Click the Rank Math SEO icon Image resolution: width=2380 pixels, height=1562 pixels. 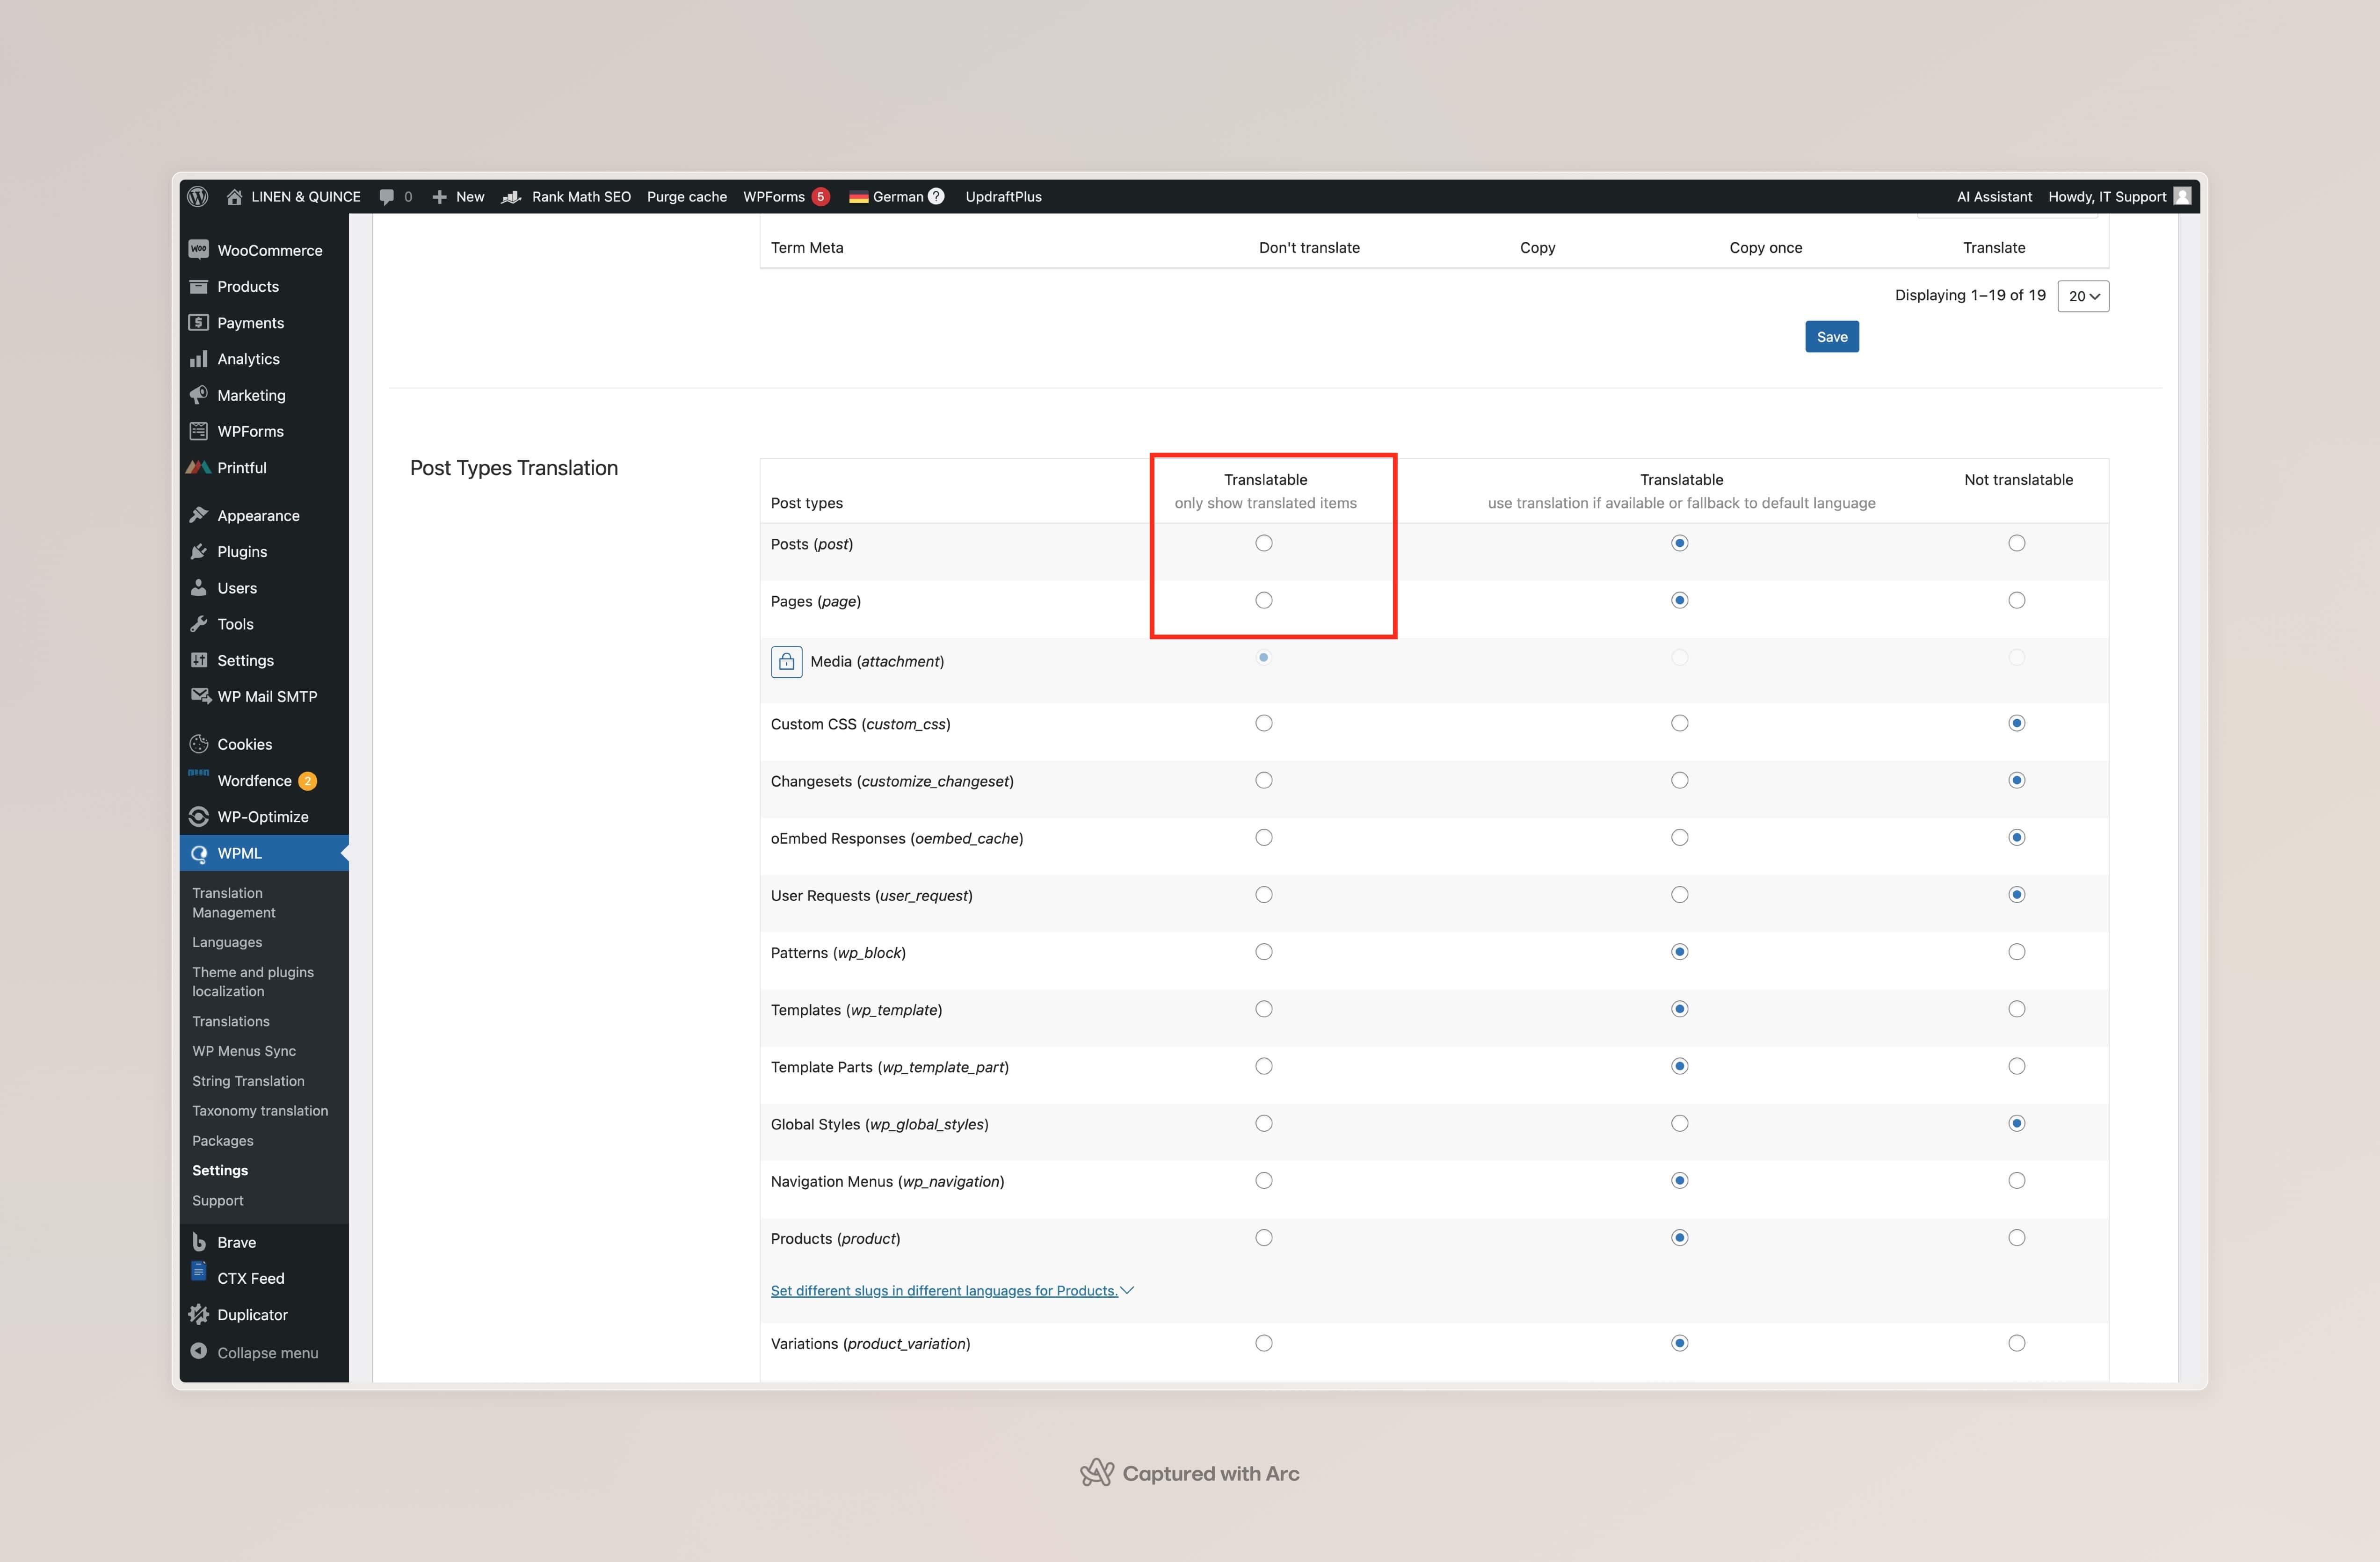coord(511,197)
